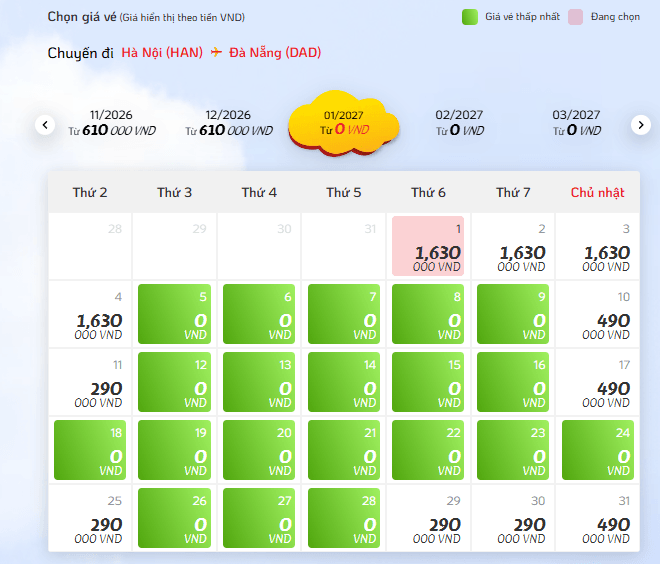Click the orange airplane icon between cities
The width and height of the screenshot is (660, 564).
tap(216, 52)
